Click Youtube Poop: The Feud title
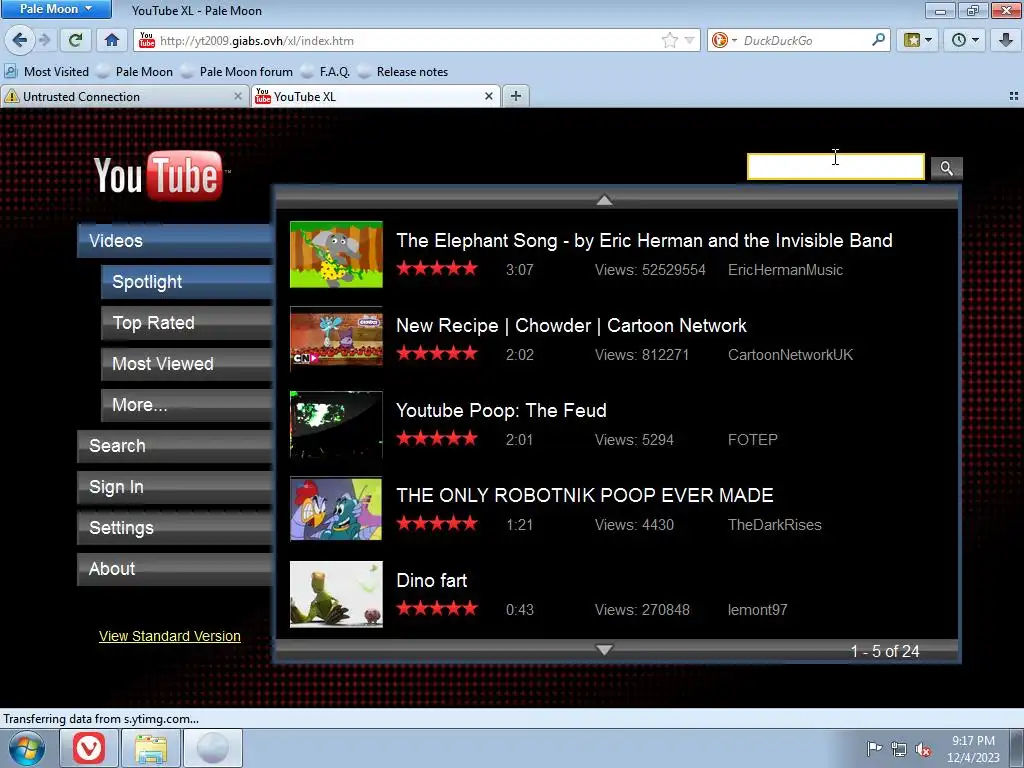The width and height of the screenshot is (1024, 768). tap(501, 410)
